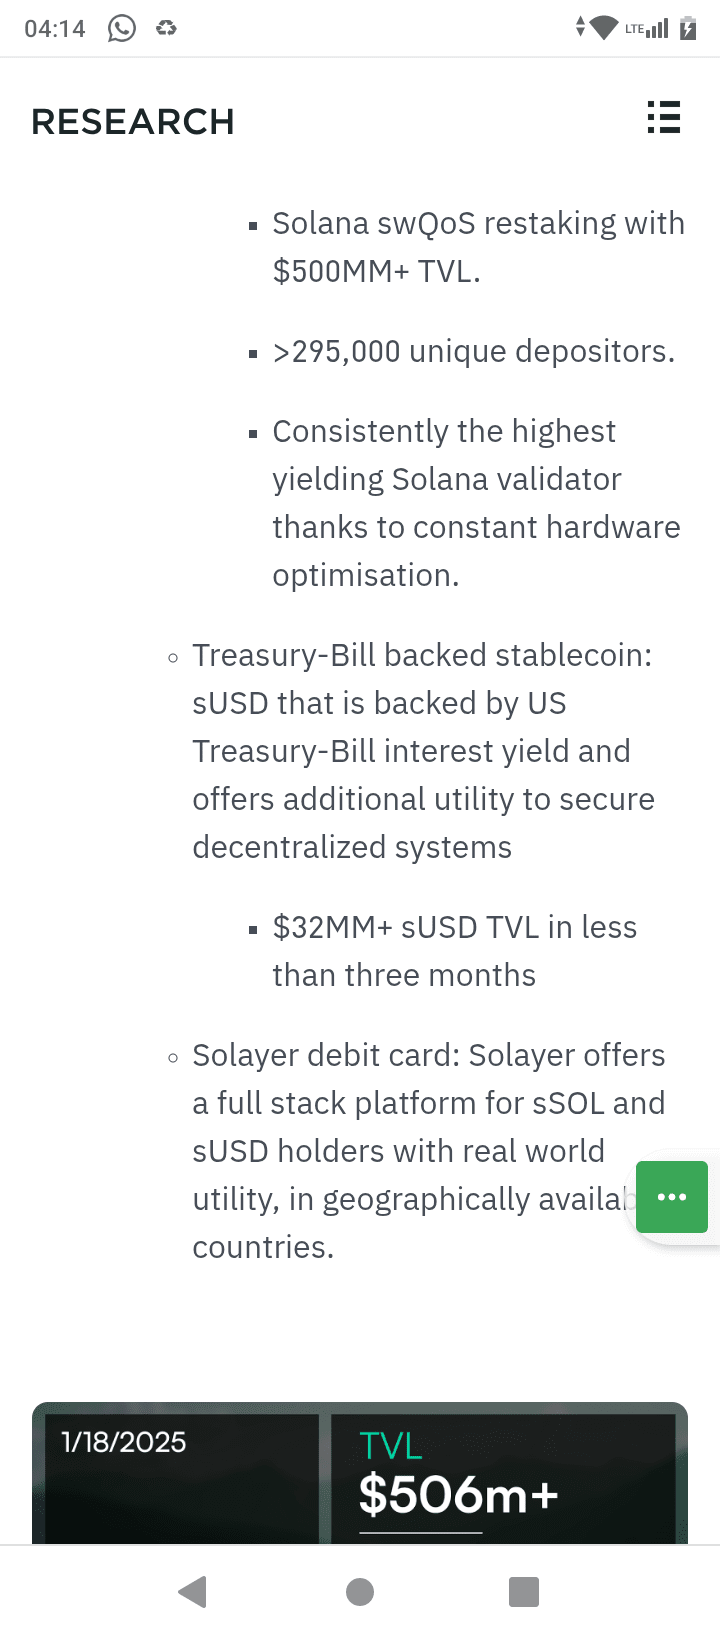The image size is (720, 1640).
Task: Tap the Solana swQoS restaking bullet
Action: pos(477,247)
